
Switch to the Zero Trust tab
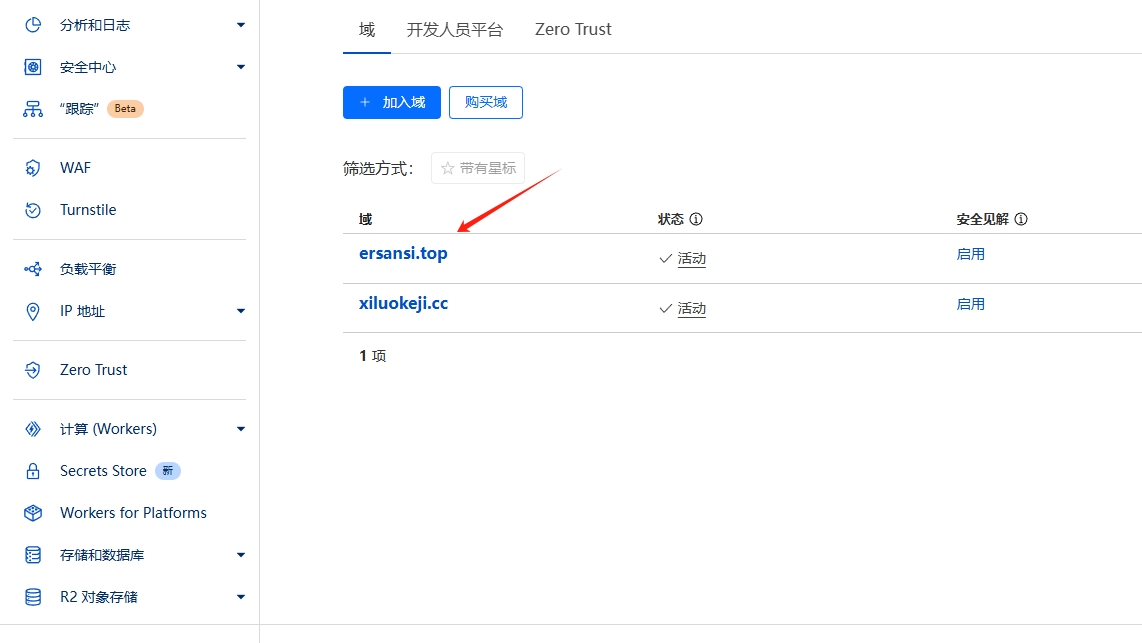pos(573,29)
